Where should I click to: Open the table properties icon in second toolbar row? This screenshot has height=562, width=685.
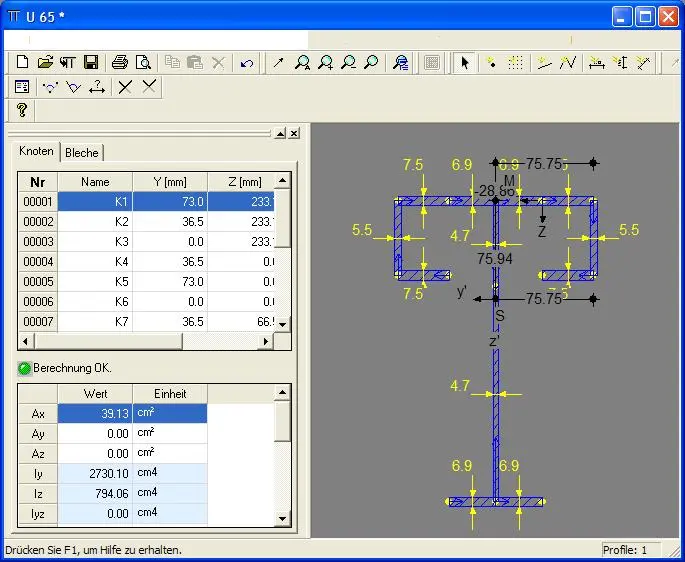(x=21, y=87)
